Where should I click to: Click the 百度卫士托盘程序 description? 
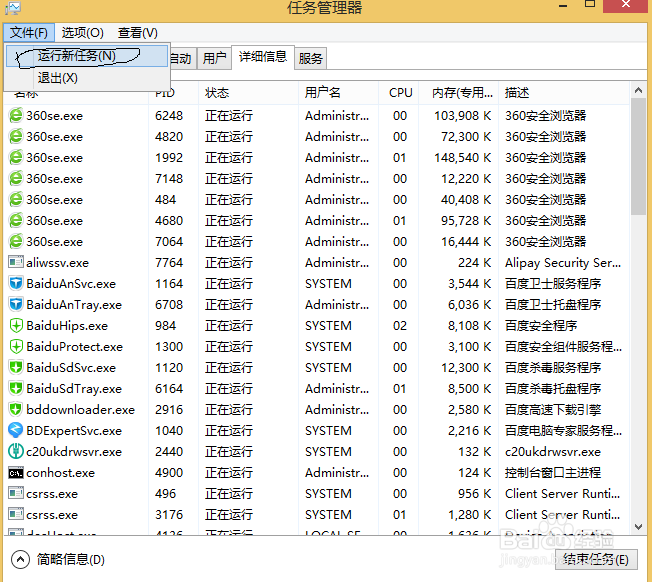pyautogui.click(x=553, y=305)
